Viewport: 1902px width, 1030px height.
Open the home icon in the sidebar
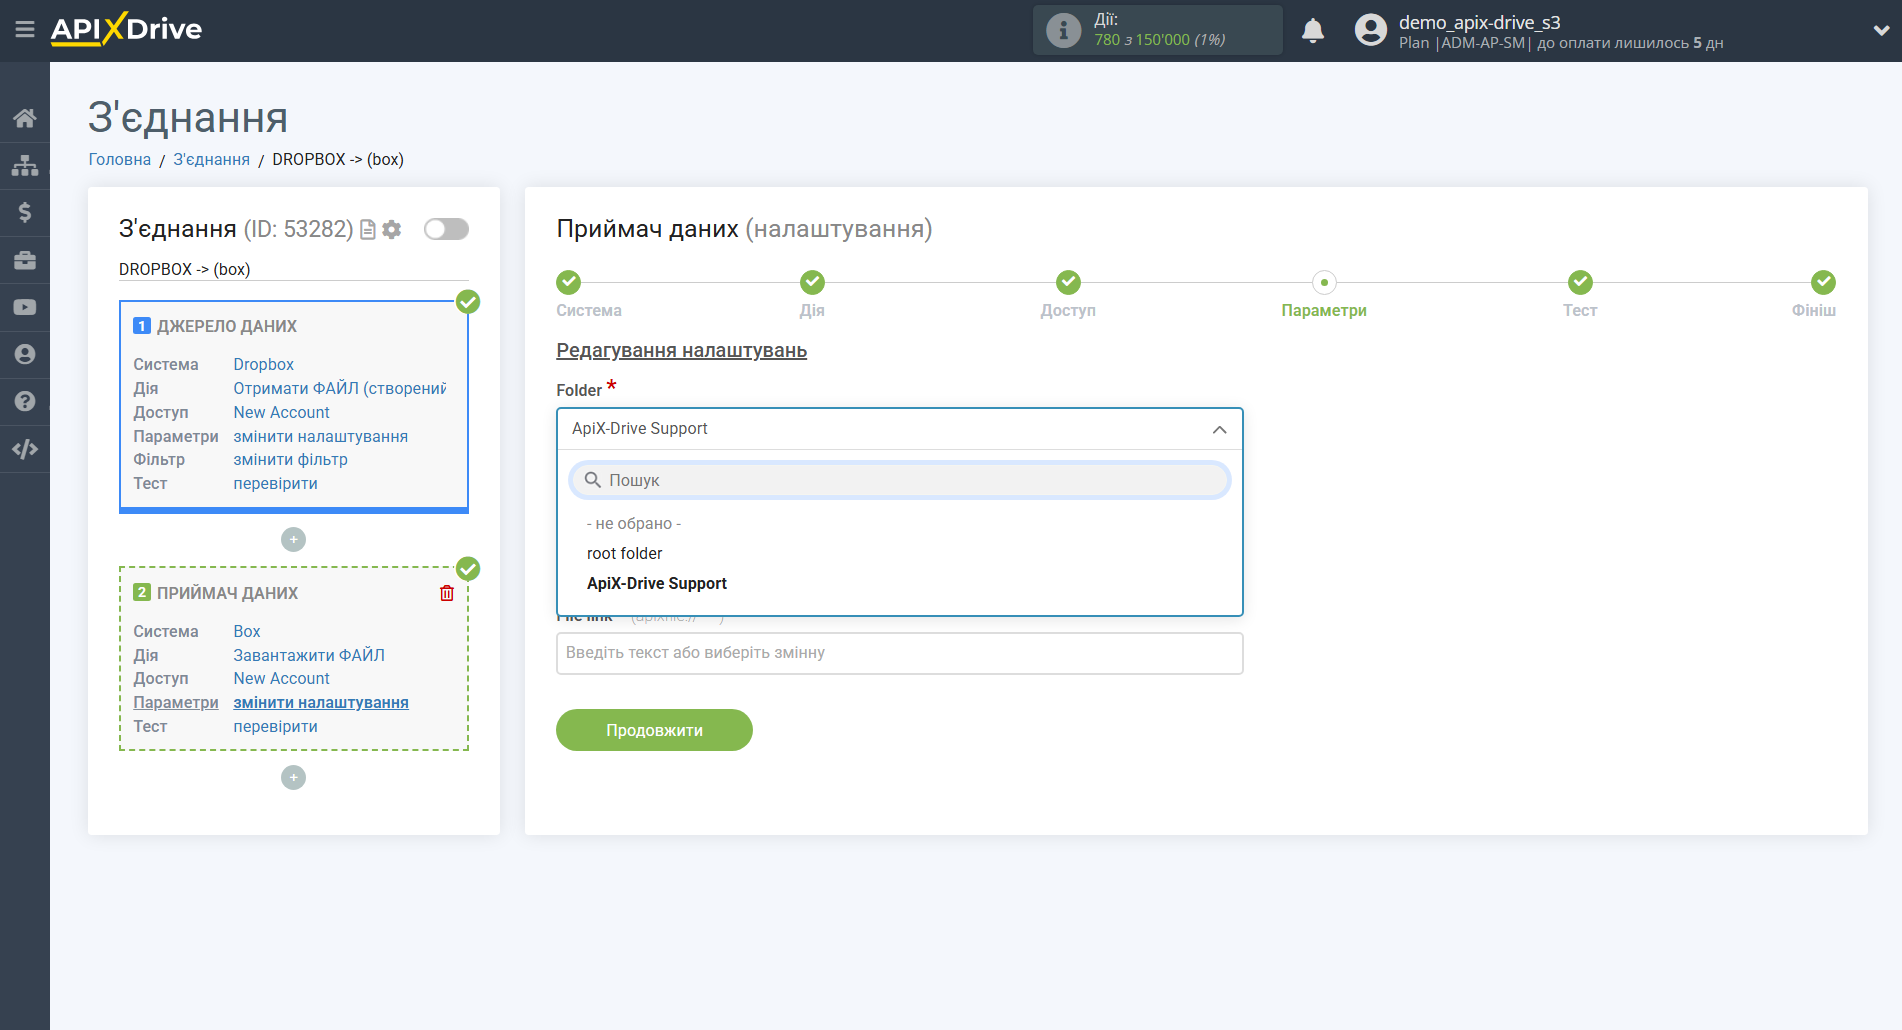click(25, 118)
